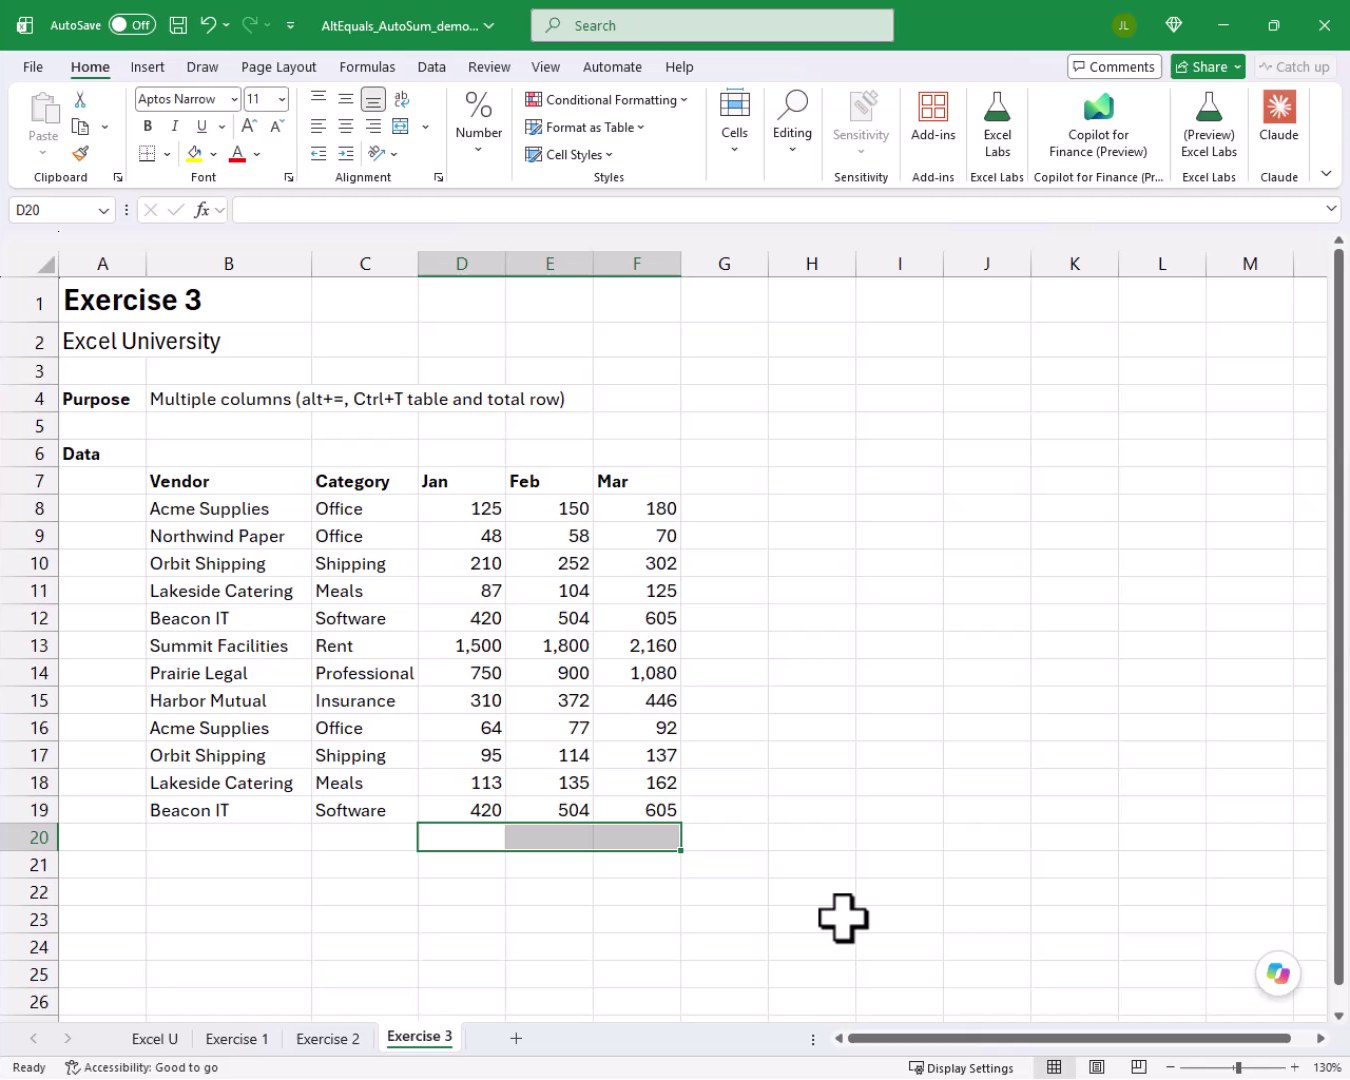The width and height of the screenshot is (1350, 1080).
Task: Open the Excel Labs flask icon
Action: (x=997, y=124)
